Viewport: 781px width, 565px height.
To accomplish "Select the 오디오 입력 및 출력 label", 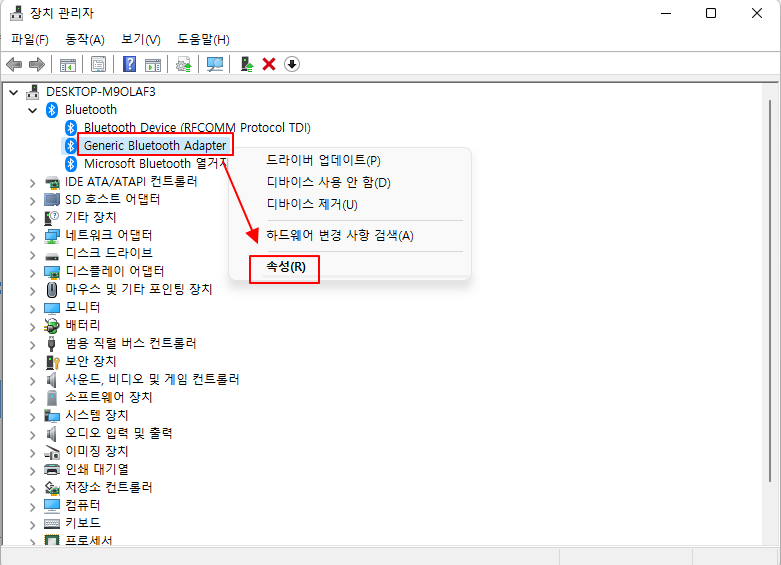I will [119, 433].
